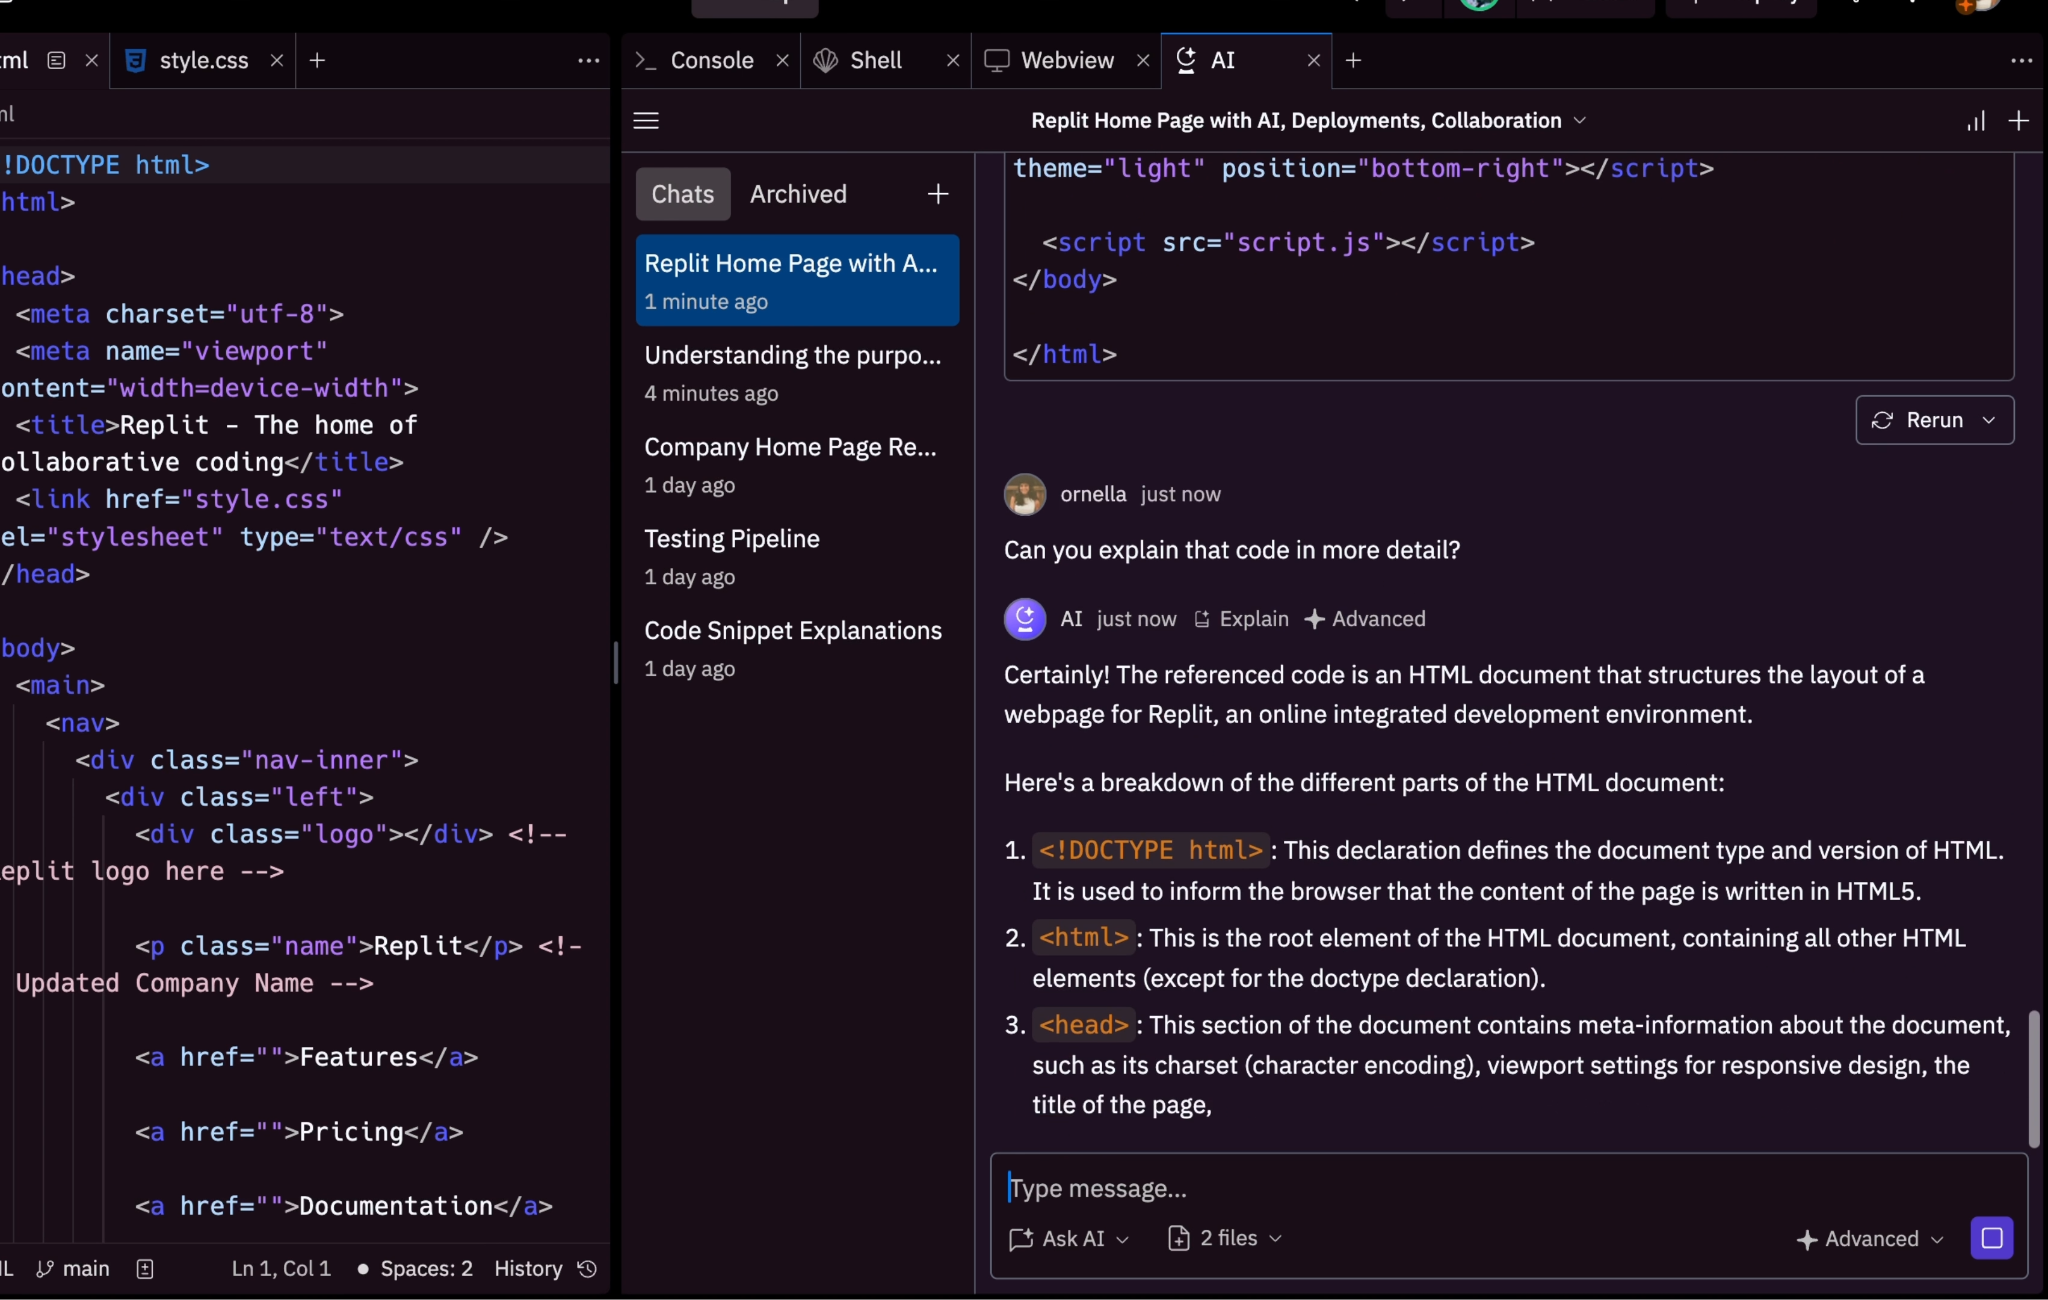Click ornella's profile avatar
Screen dimensions: 2048x1300
(x=1025, y=494)
